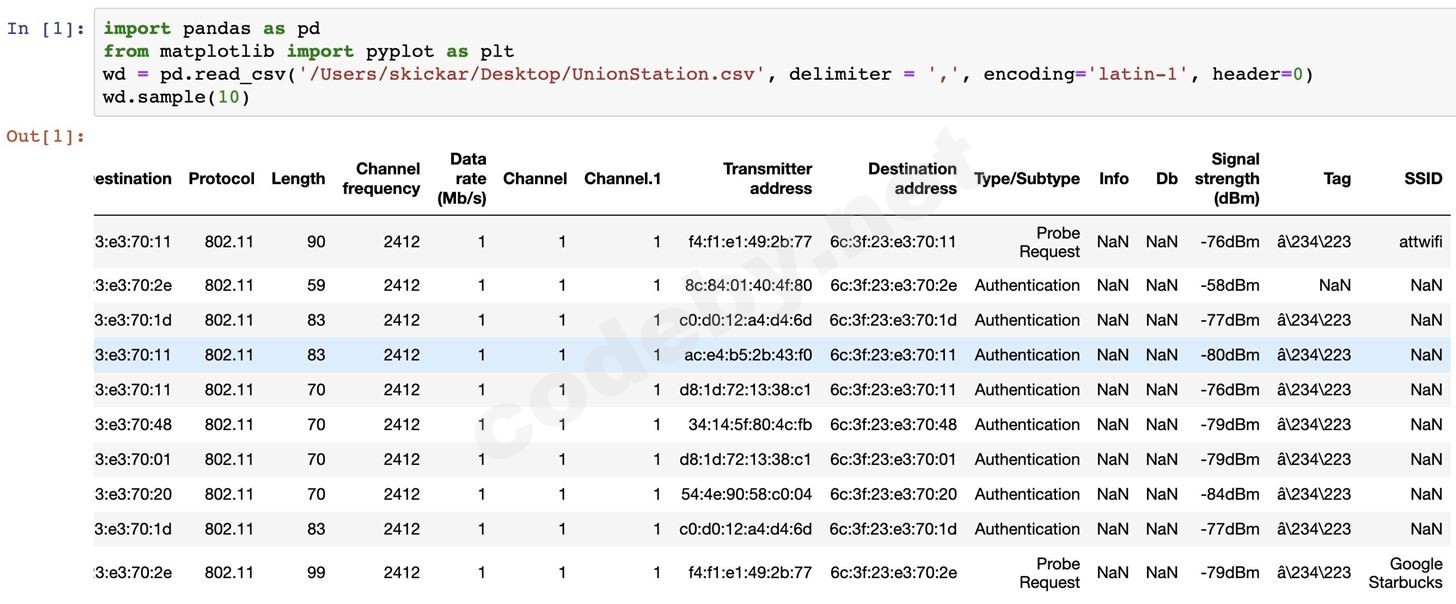The image size is (1456, 604).
Task: Select the SSID column header
Action: [1422, 178]
